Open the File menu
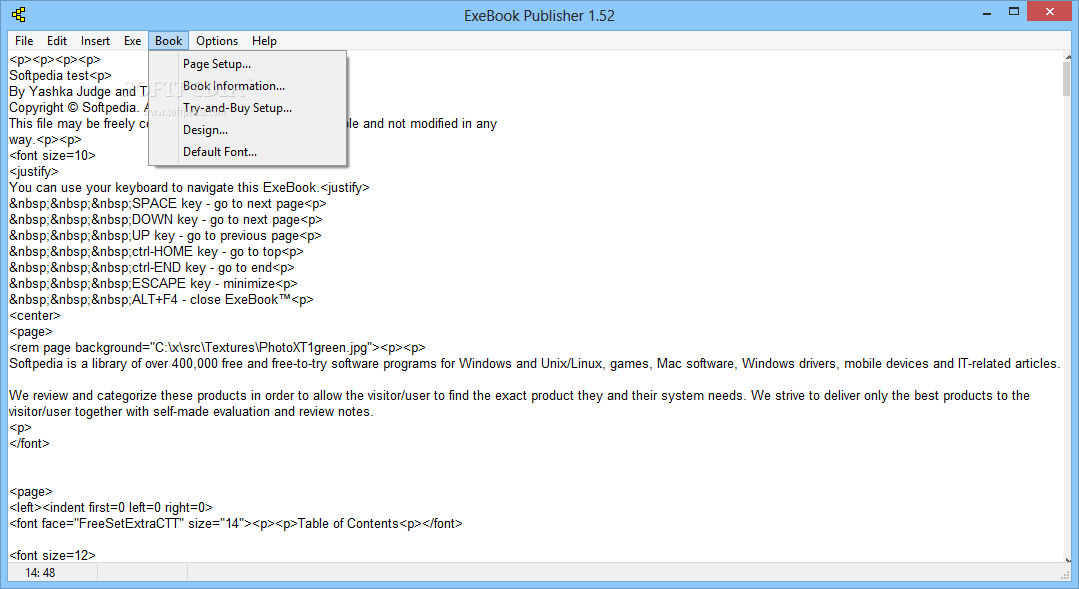The image size is (1079, 589). point(24,41)
